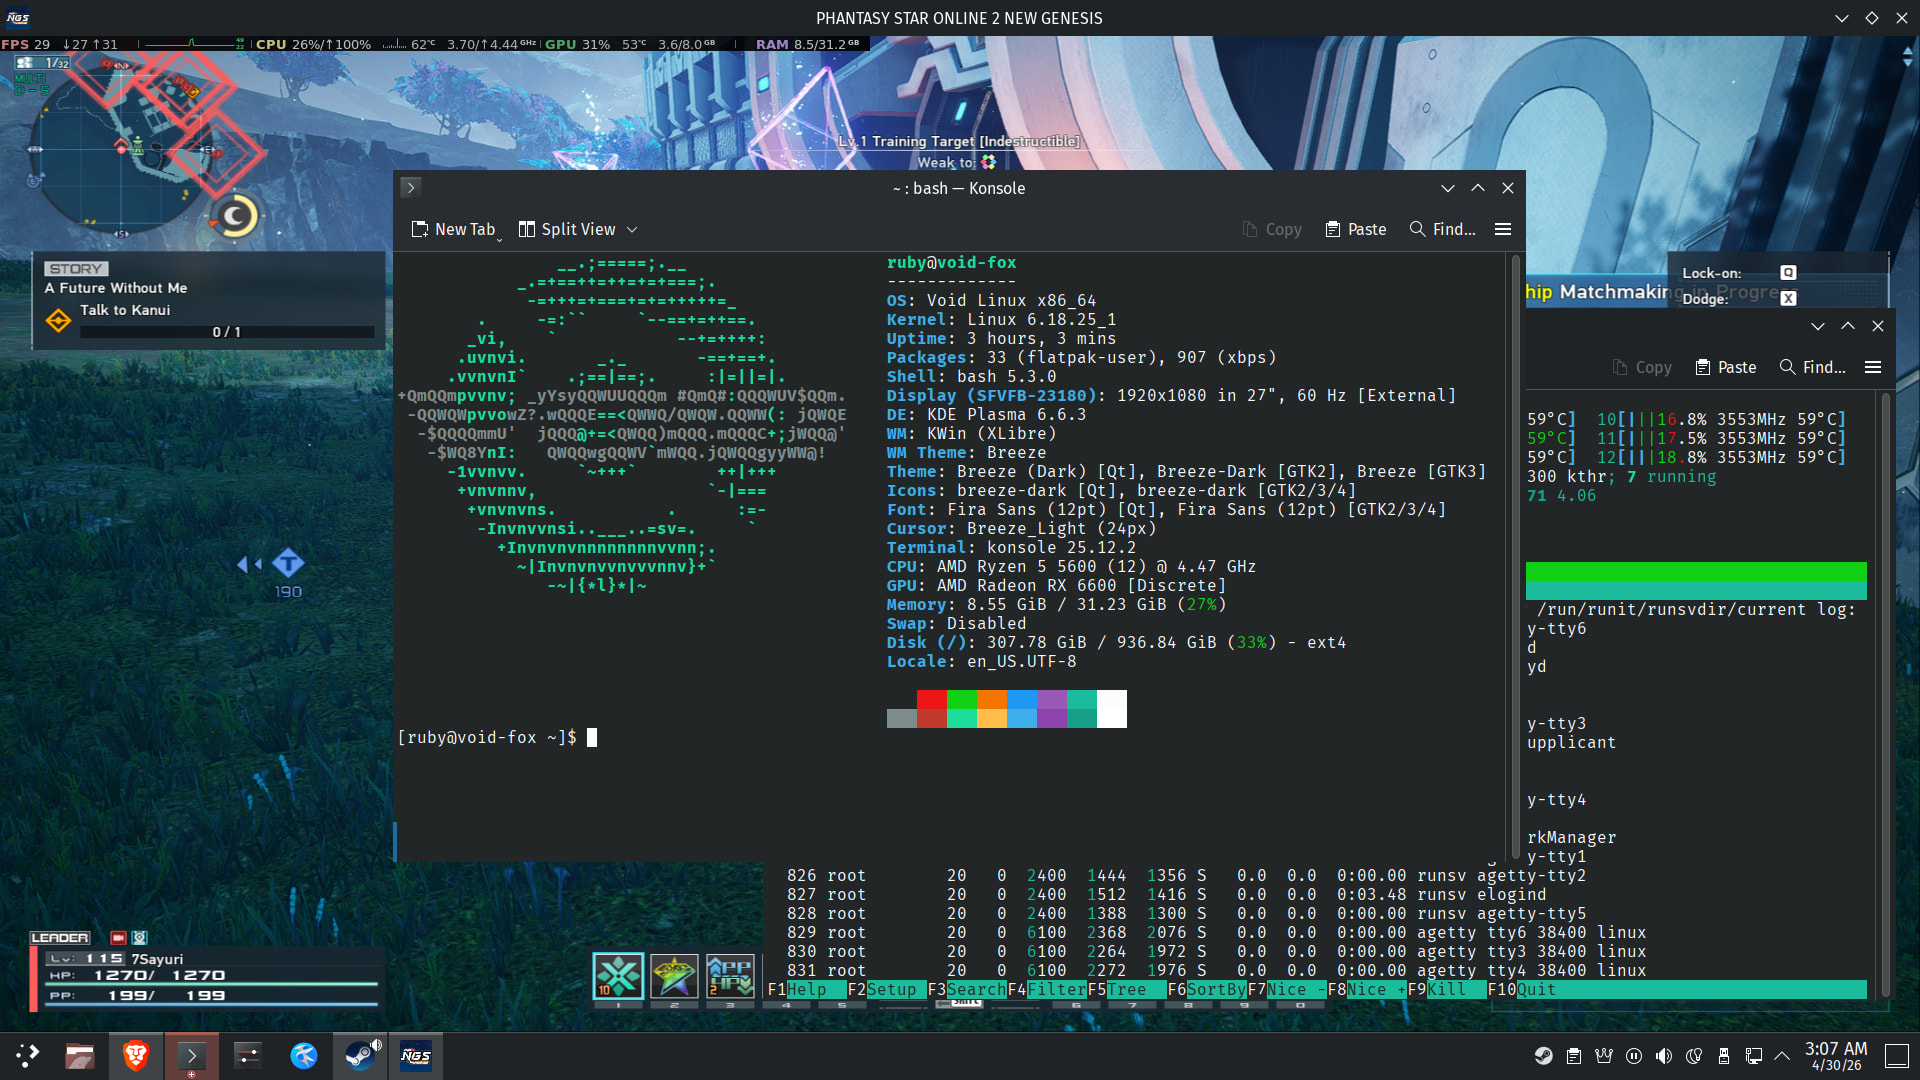The image size is (1920, 1080).
Task: Click the Steam icon in the taskbar
Action: [x=360, y=1055]
